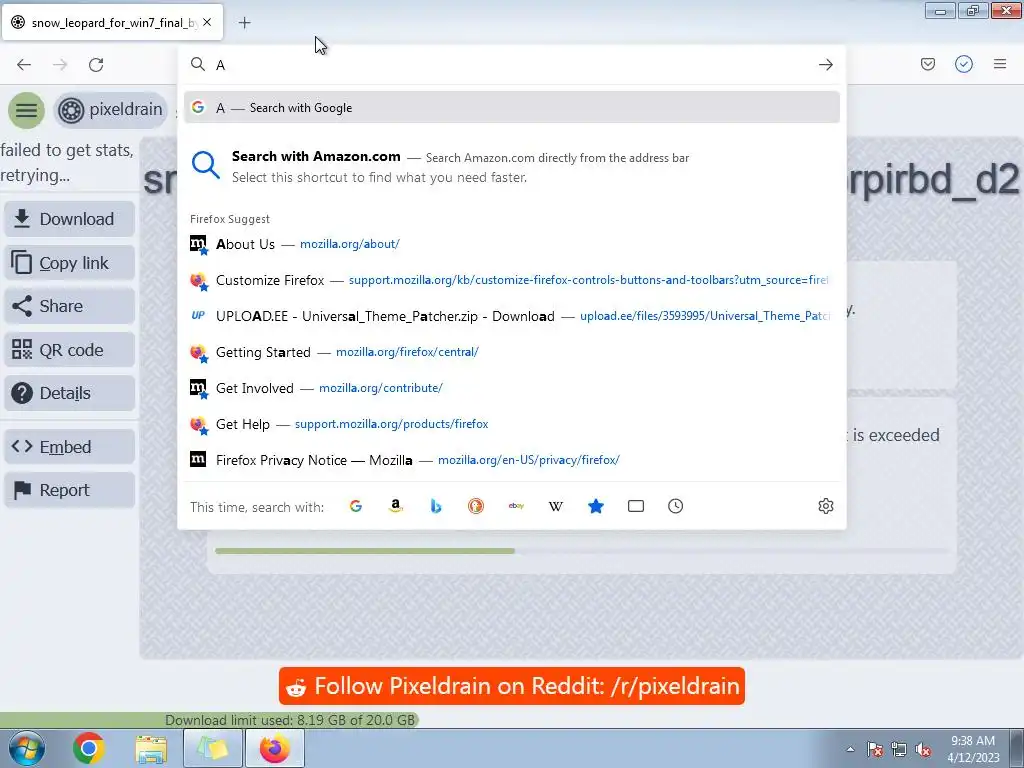Open Getting Started suggestion
Screen dimensions: 1024x768
click(512, 352)
